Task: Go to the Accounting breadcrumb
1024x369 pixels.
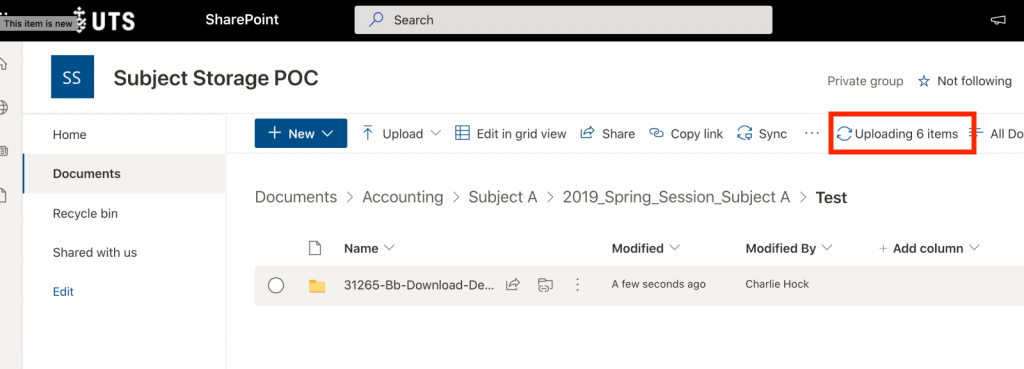Action: click(x=402, y=197)
